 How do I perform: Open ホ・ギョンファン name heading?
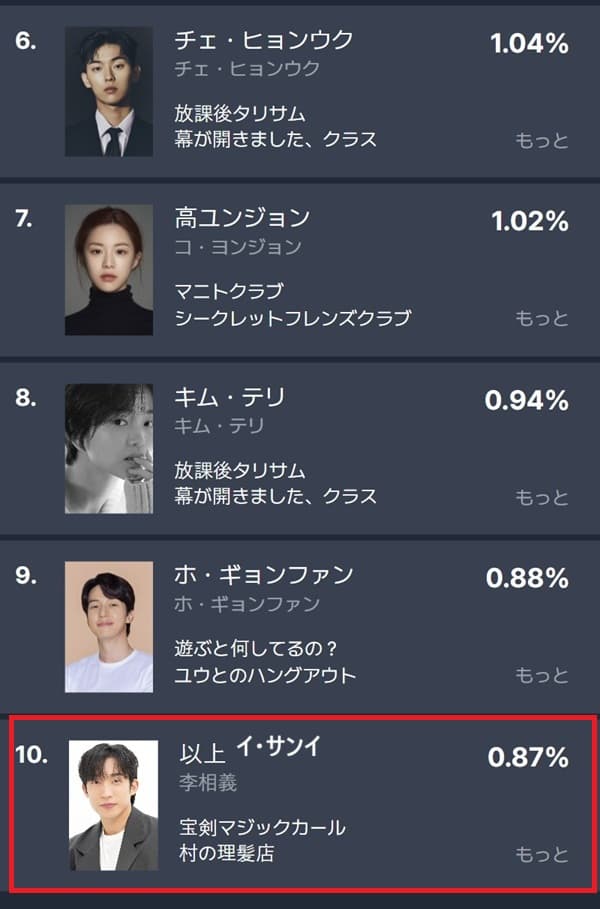(x=264, y=575)
